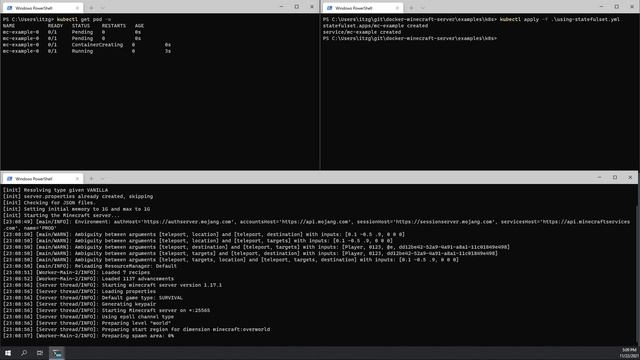Click the 'Checking for JSON files.' line
The width and height of the screenshot is (640, 360).
[49, 203]
